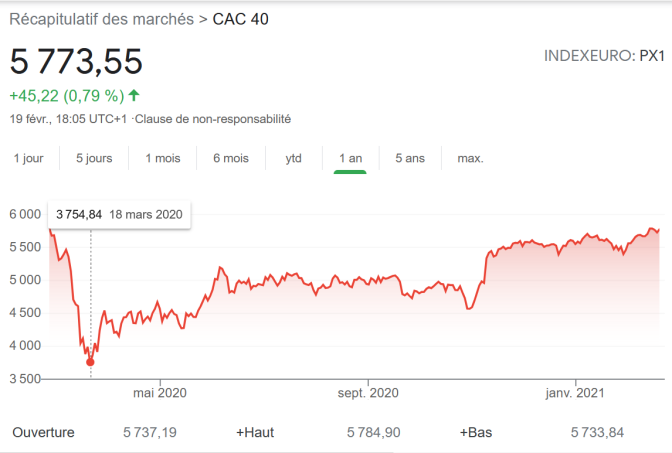The width and height of the screenshot is (672, 453).
Task: Click the red low-point marker dot
Action: [90, 362]
